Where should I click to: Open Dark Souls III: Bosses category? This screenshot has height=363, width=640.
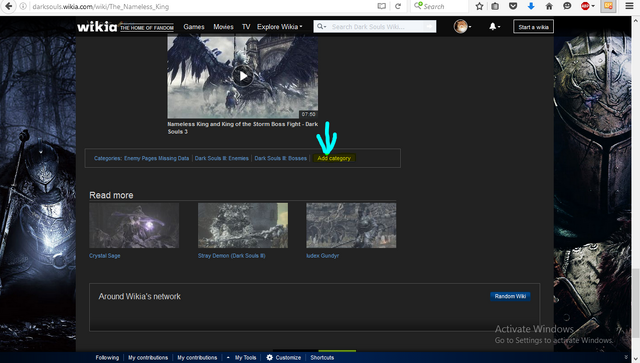280,158
